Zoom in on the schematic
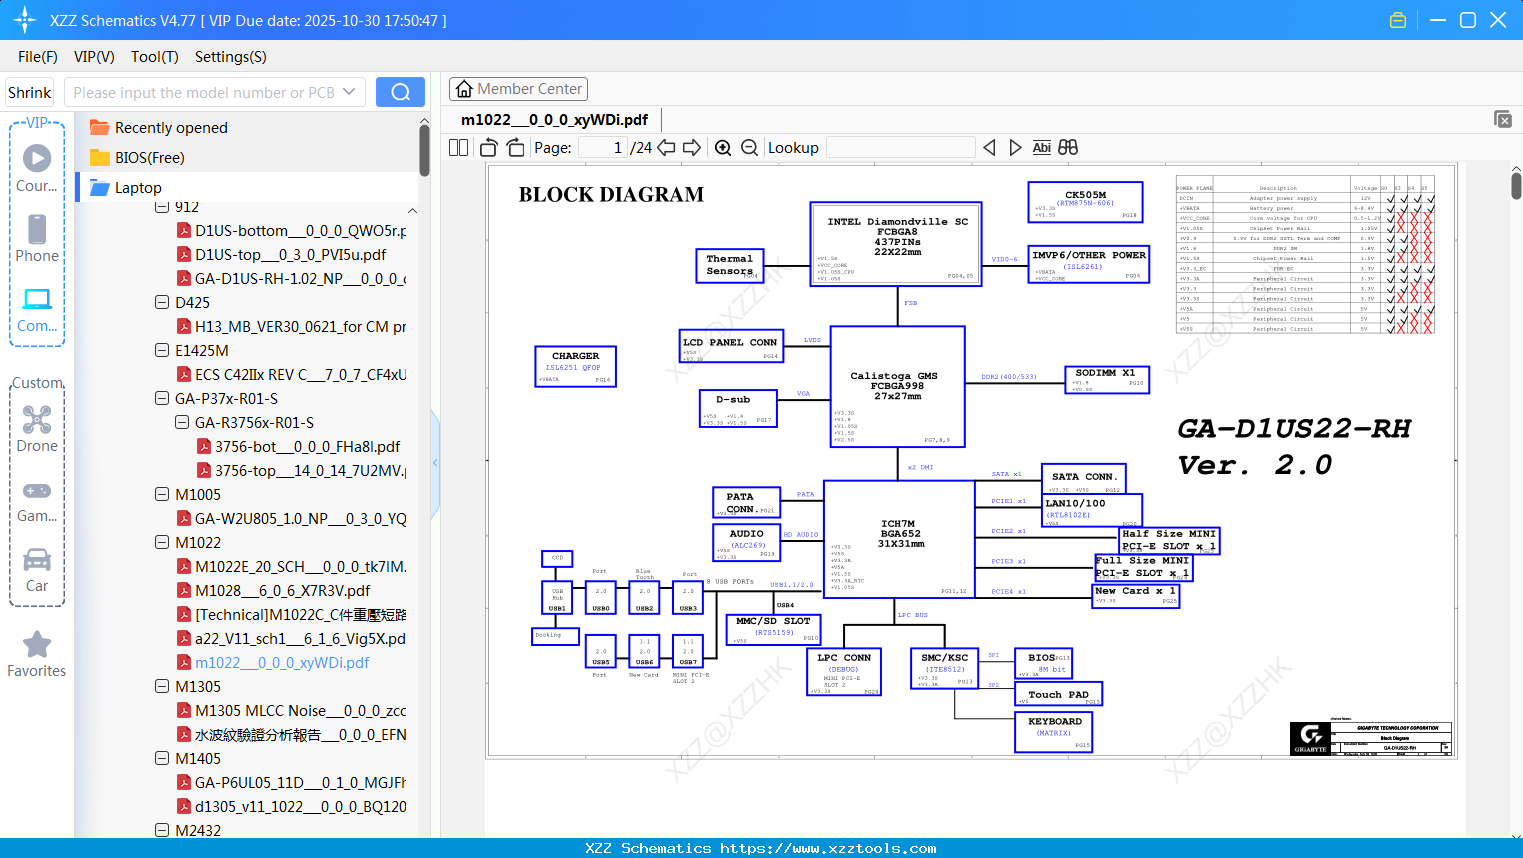 click(723, 147)
